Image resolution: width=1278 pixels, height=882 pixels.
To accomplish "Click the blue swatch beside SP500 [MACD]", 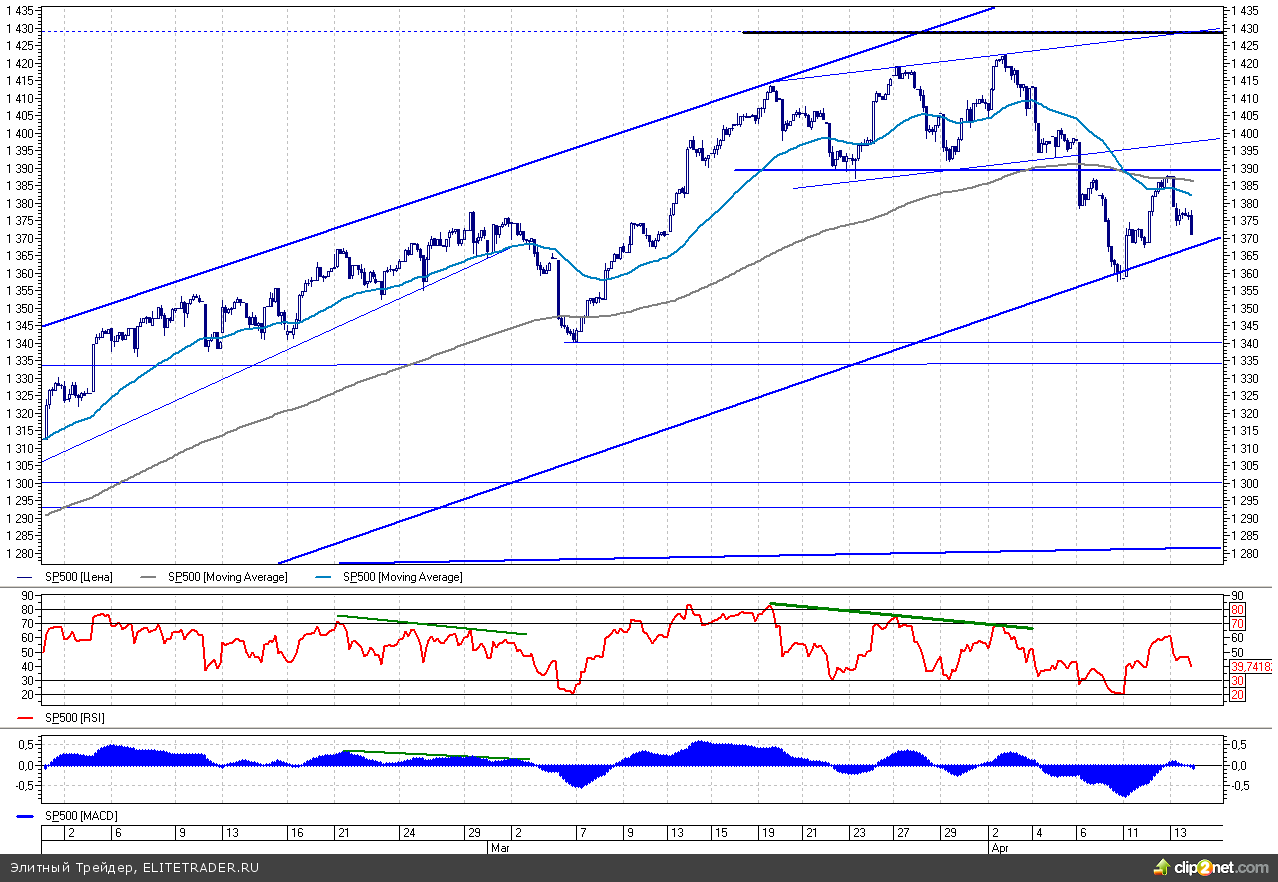I will (26, 816).
